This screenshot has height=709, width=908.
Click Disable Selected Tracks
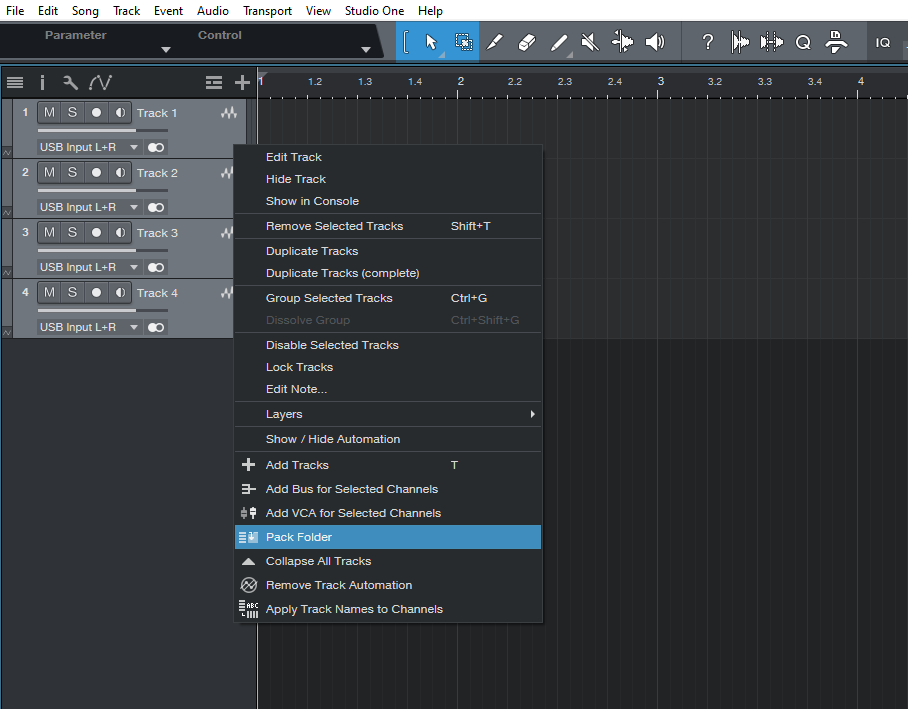tap(388, 345)
